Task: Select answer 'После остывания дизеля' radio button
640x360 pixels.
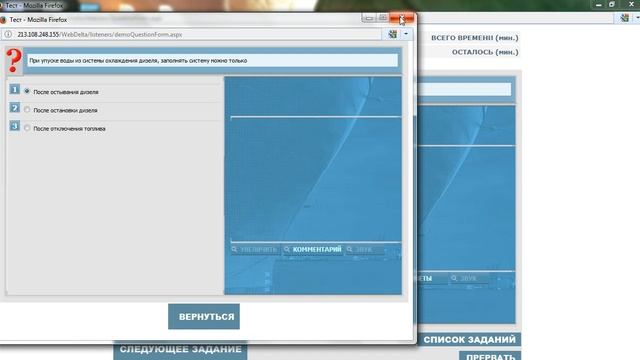Action: [x=27, y=91]
